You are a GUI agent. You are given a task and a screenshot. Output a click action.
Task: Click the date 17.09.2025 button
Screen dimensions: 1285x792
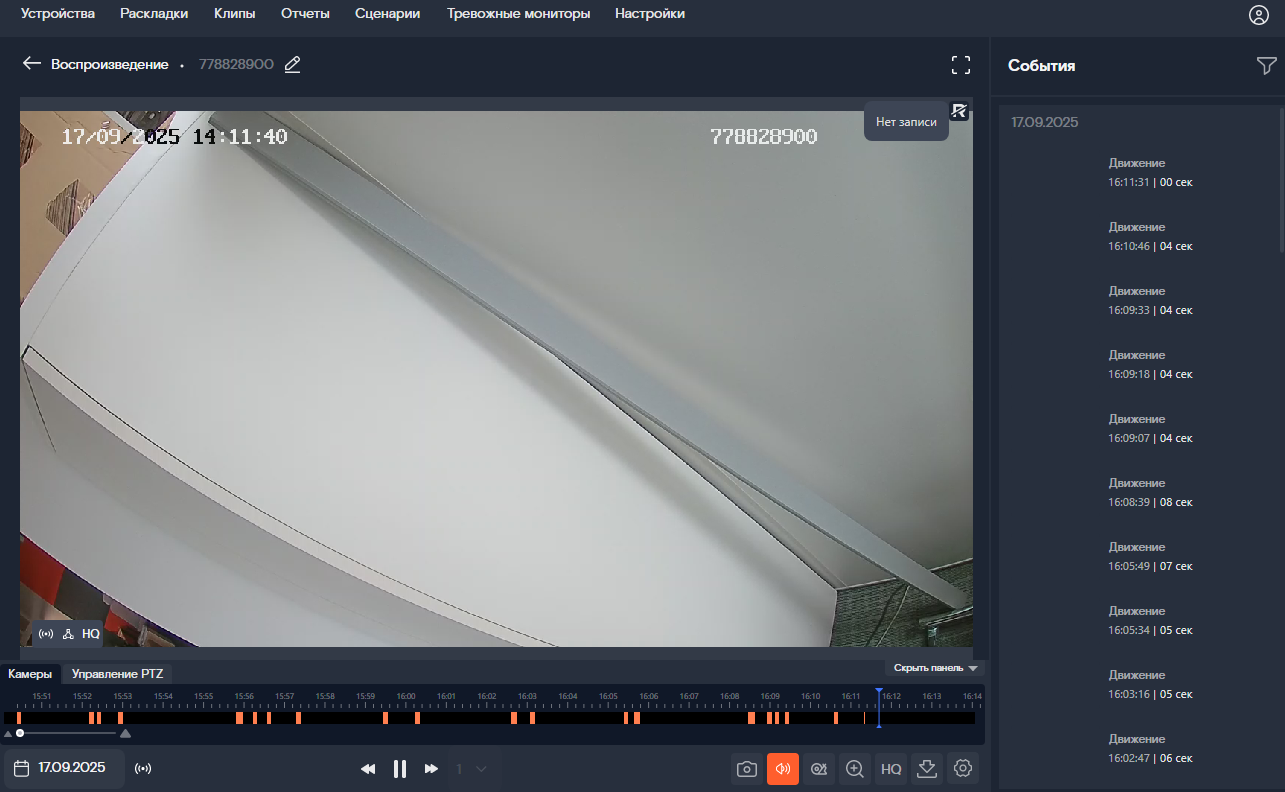pos(64,769)
